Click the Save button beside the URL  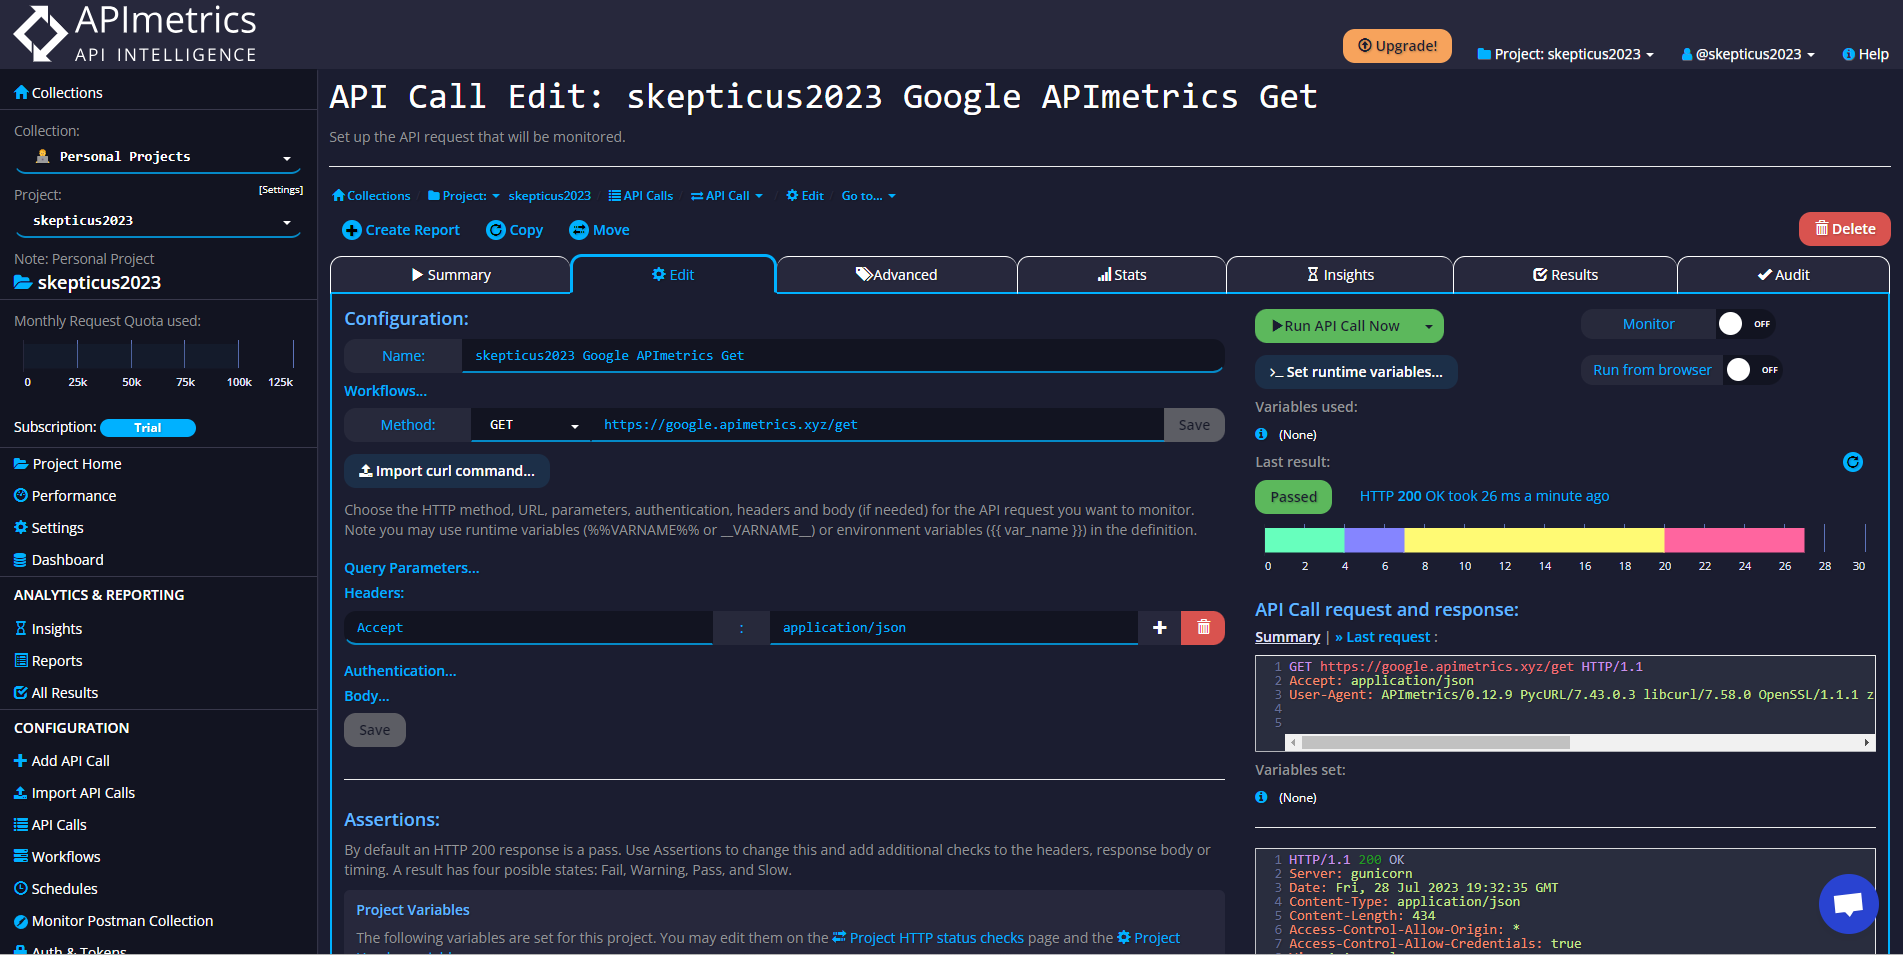(1194, 425)
